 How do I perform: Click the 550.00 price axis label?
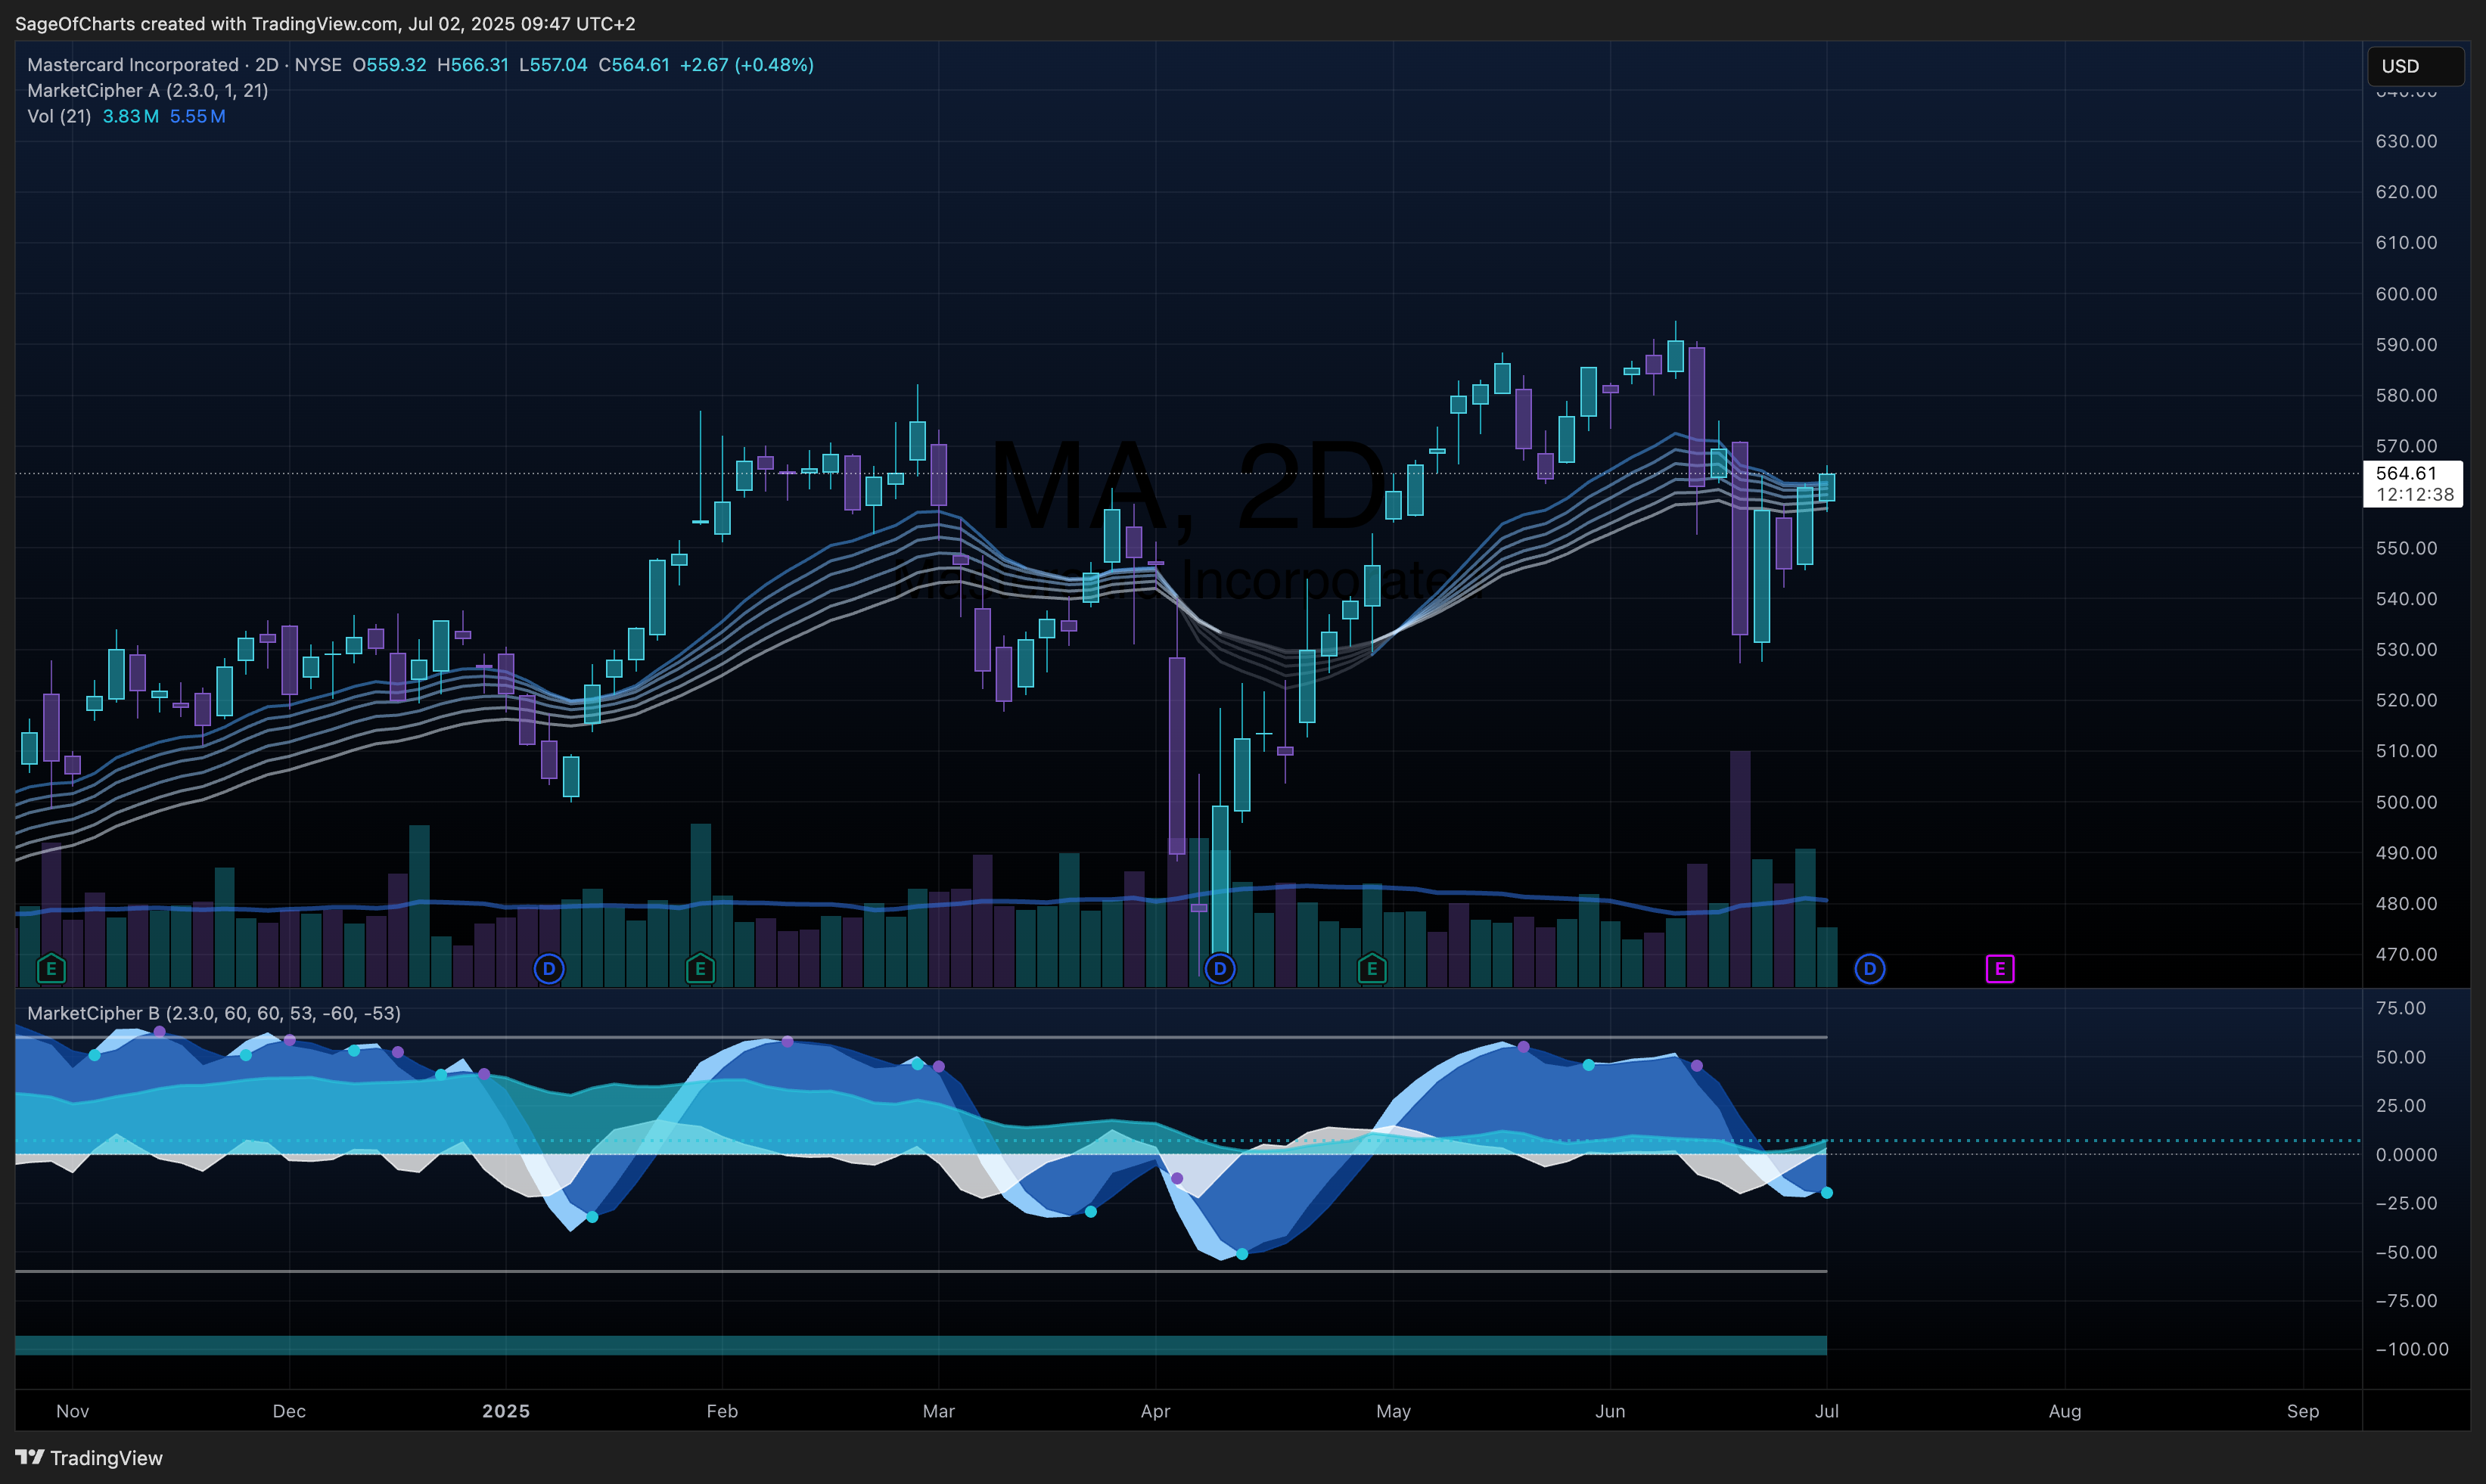(x=2406, y=548)
